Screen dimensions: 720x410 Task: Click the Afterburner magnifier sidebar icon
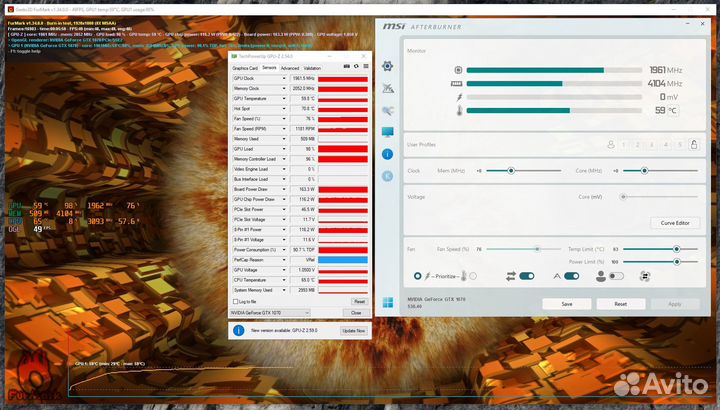(x=388, y=110)
